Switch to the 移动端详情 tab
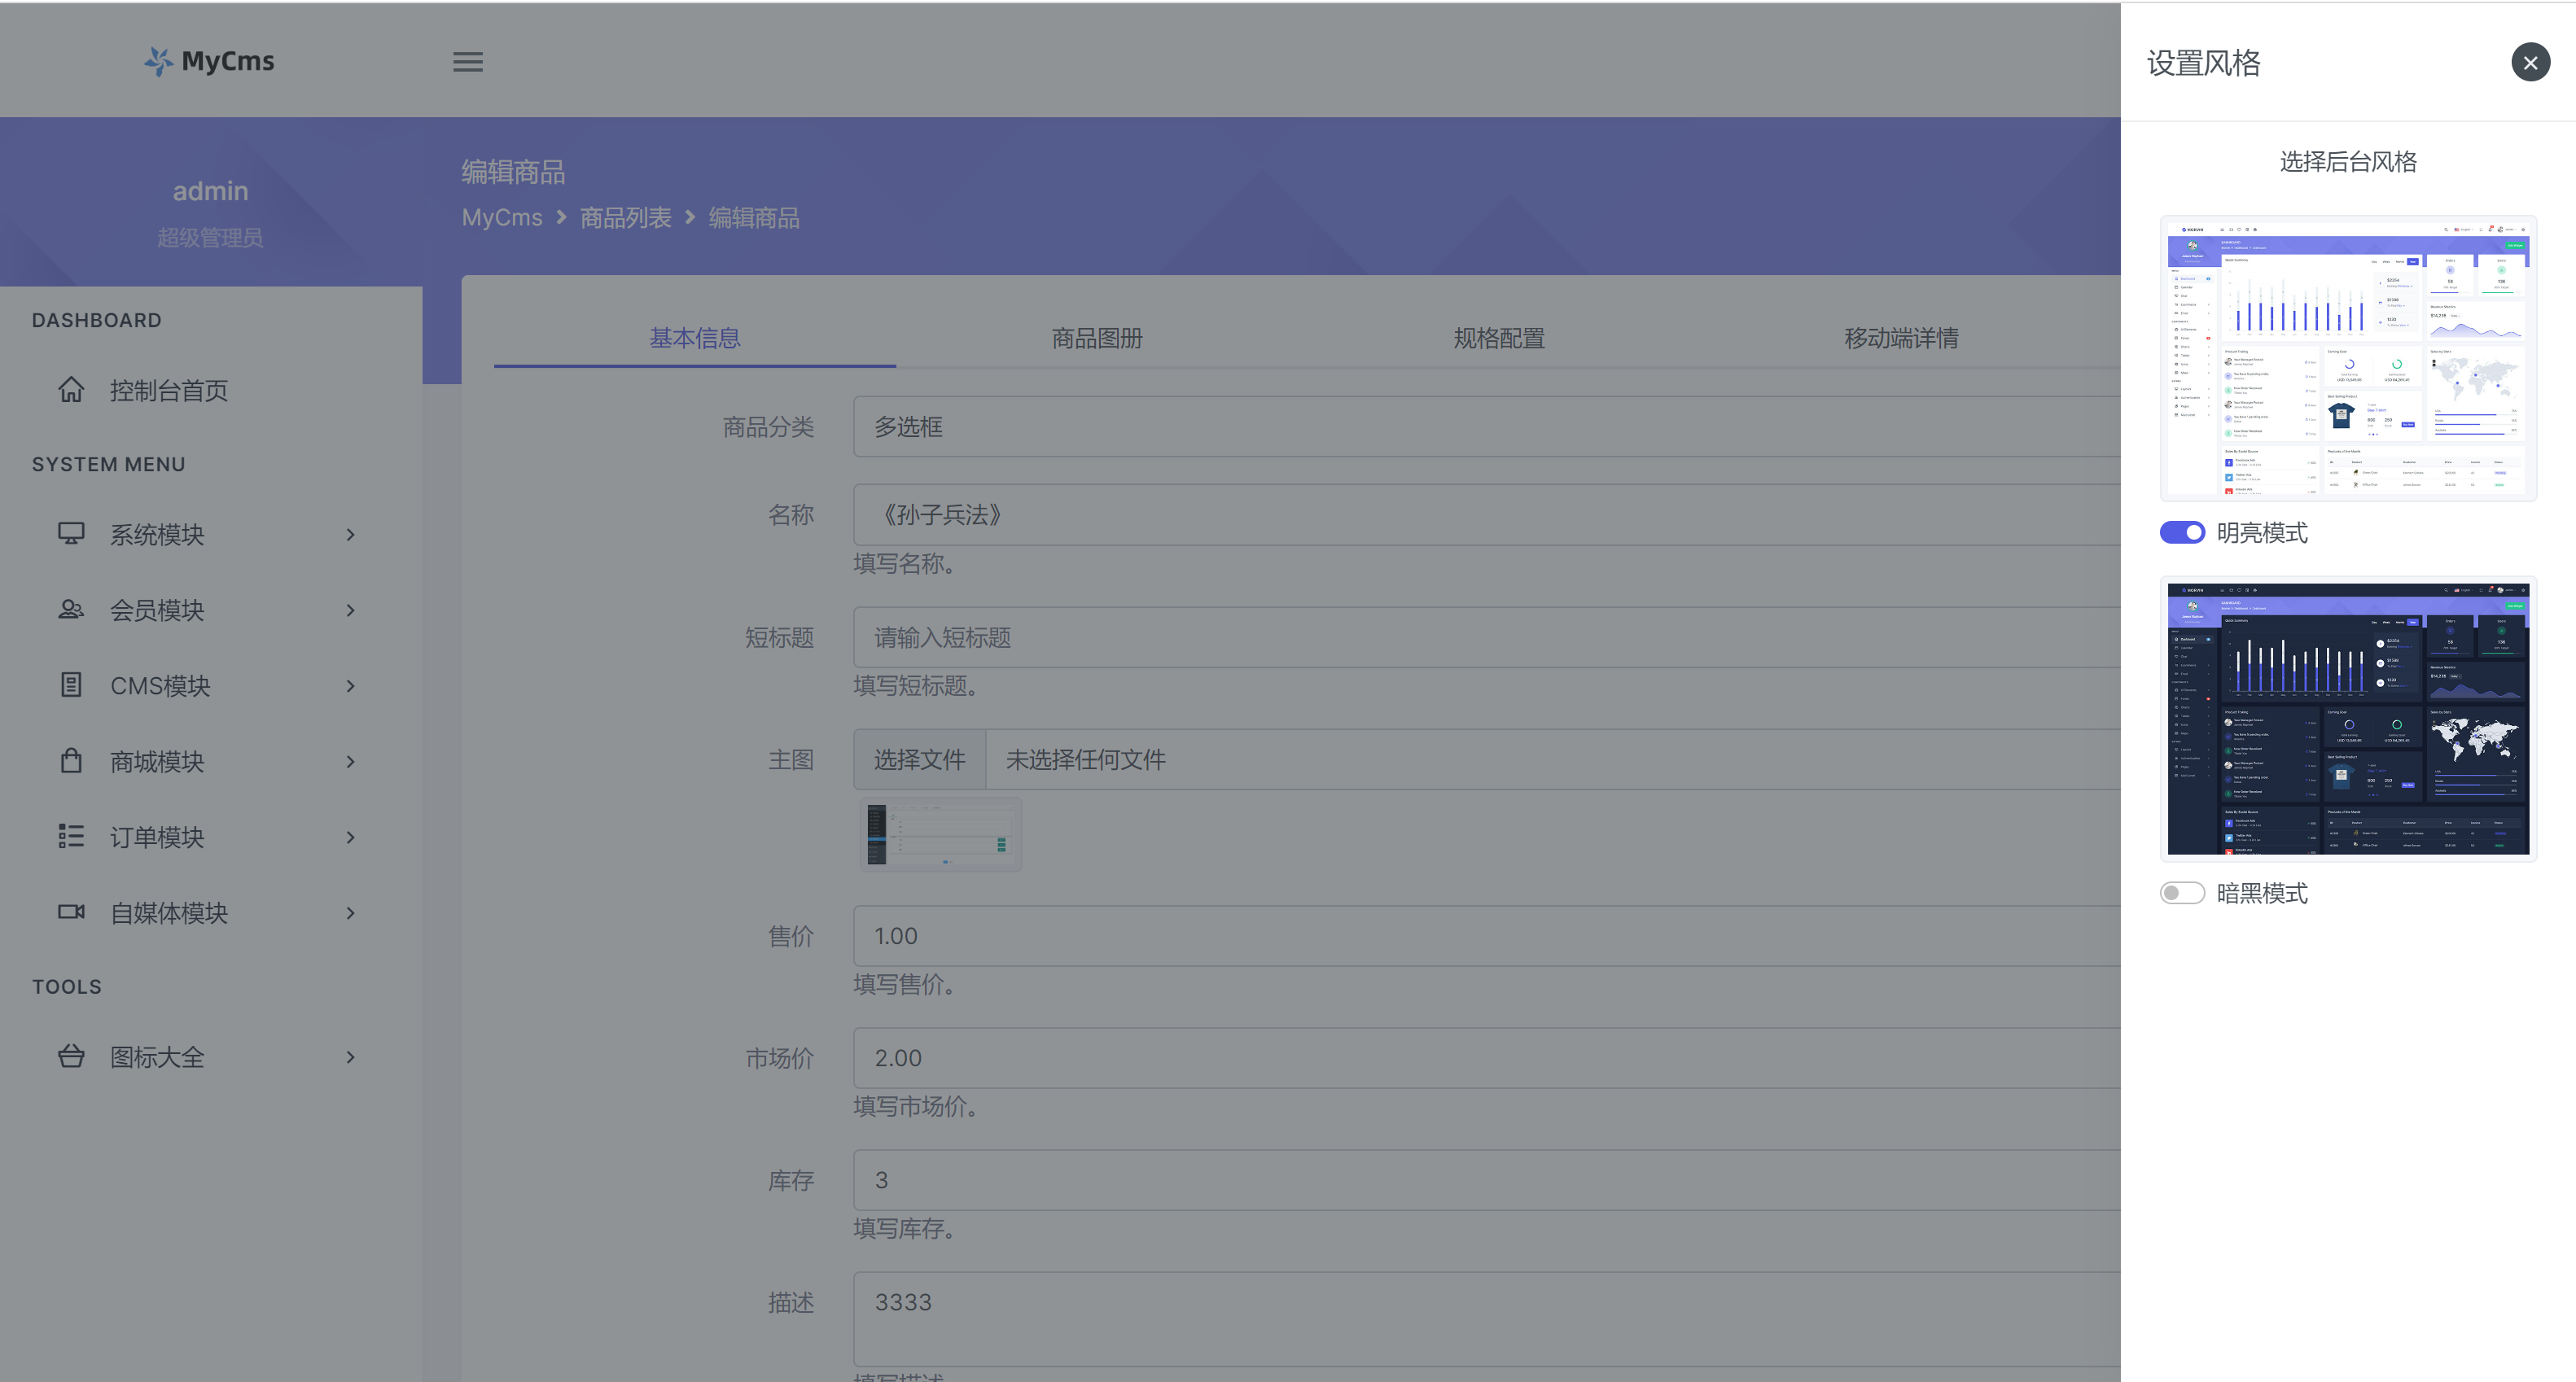The image size is (2576, 1382). pyautogui.click(x=1901, y=338)
